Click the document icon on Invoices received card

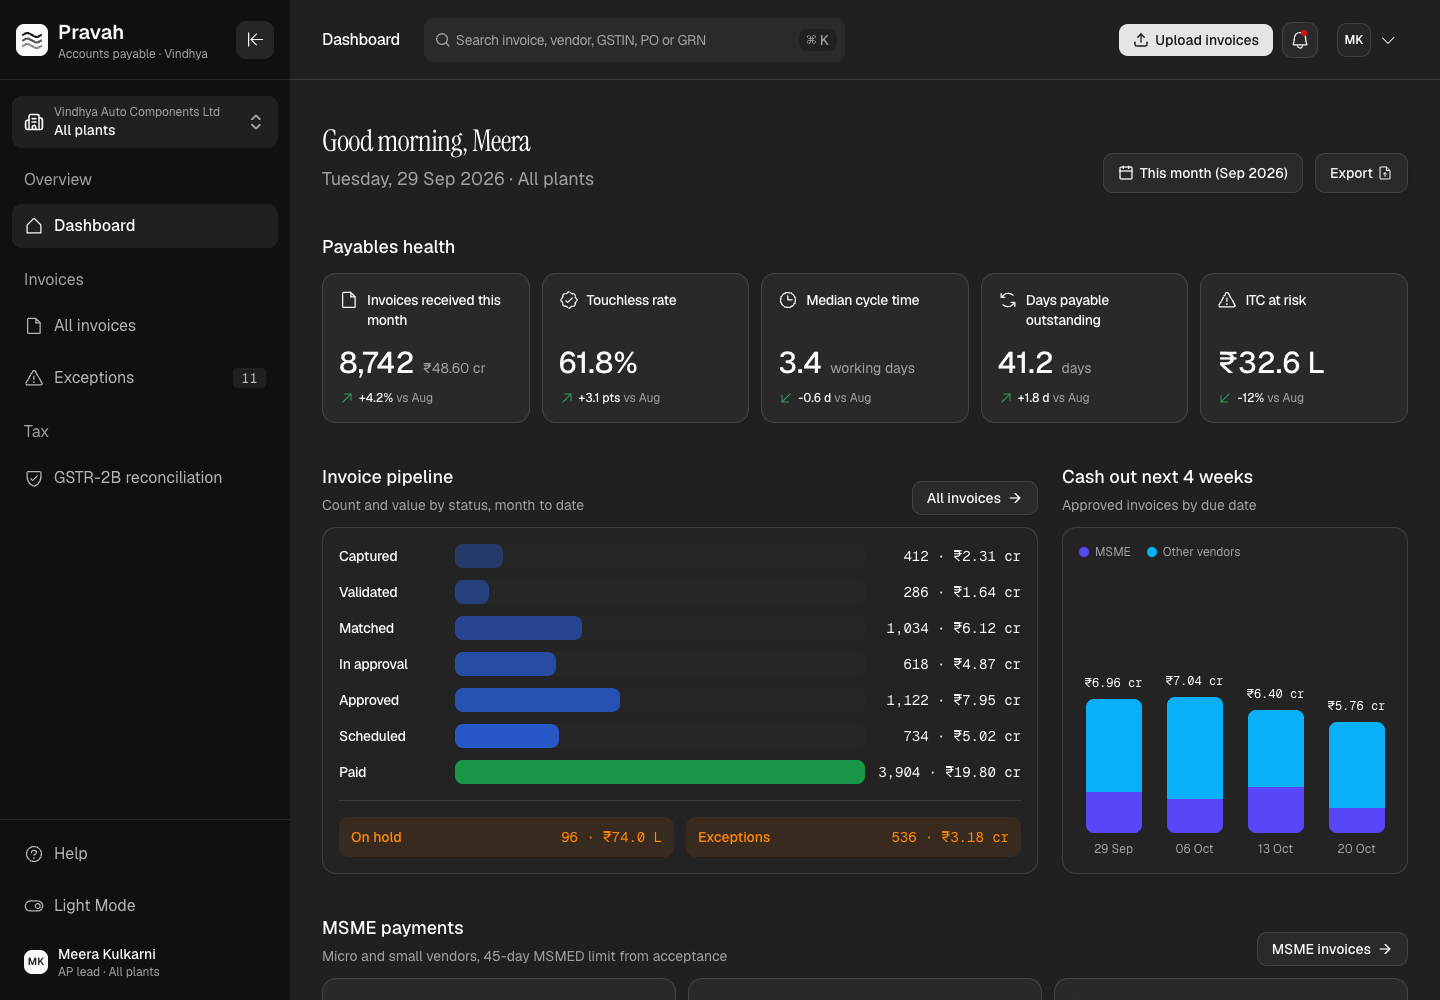coord(349,300)
